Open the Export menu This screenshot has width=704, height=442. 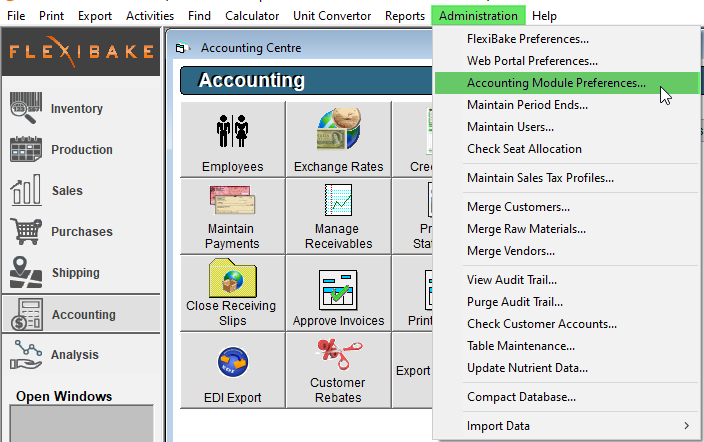coord(95,16)
